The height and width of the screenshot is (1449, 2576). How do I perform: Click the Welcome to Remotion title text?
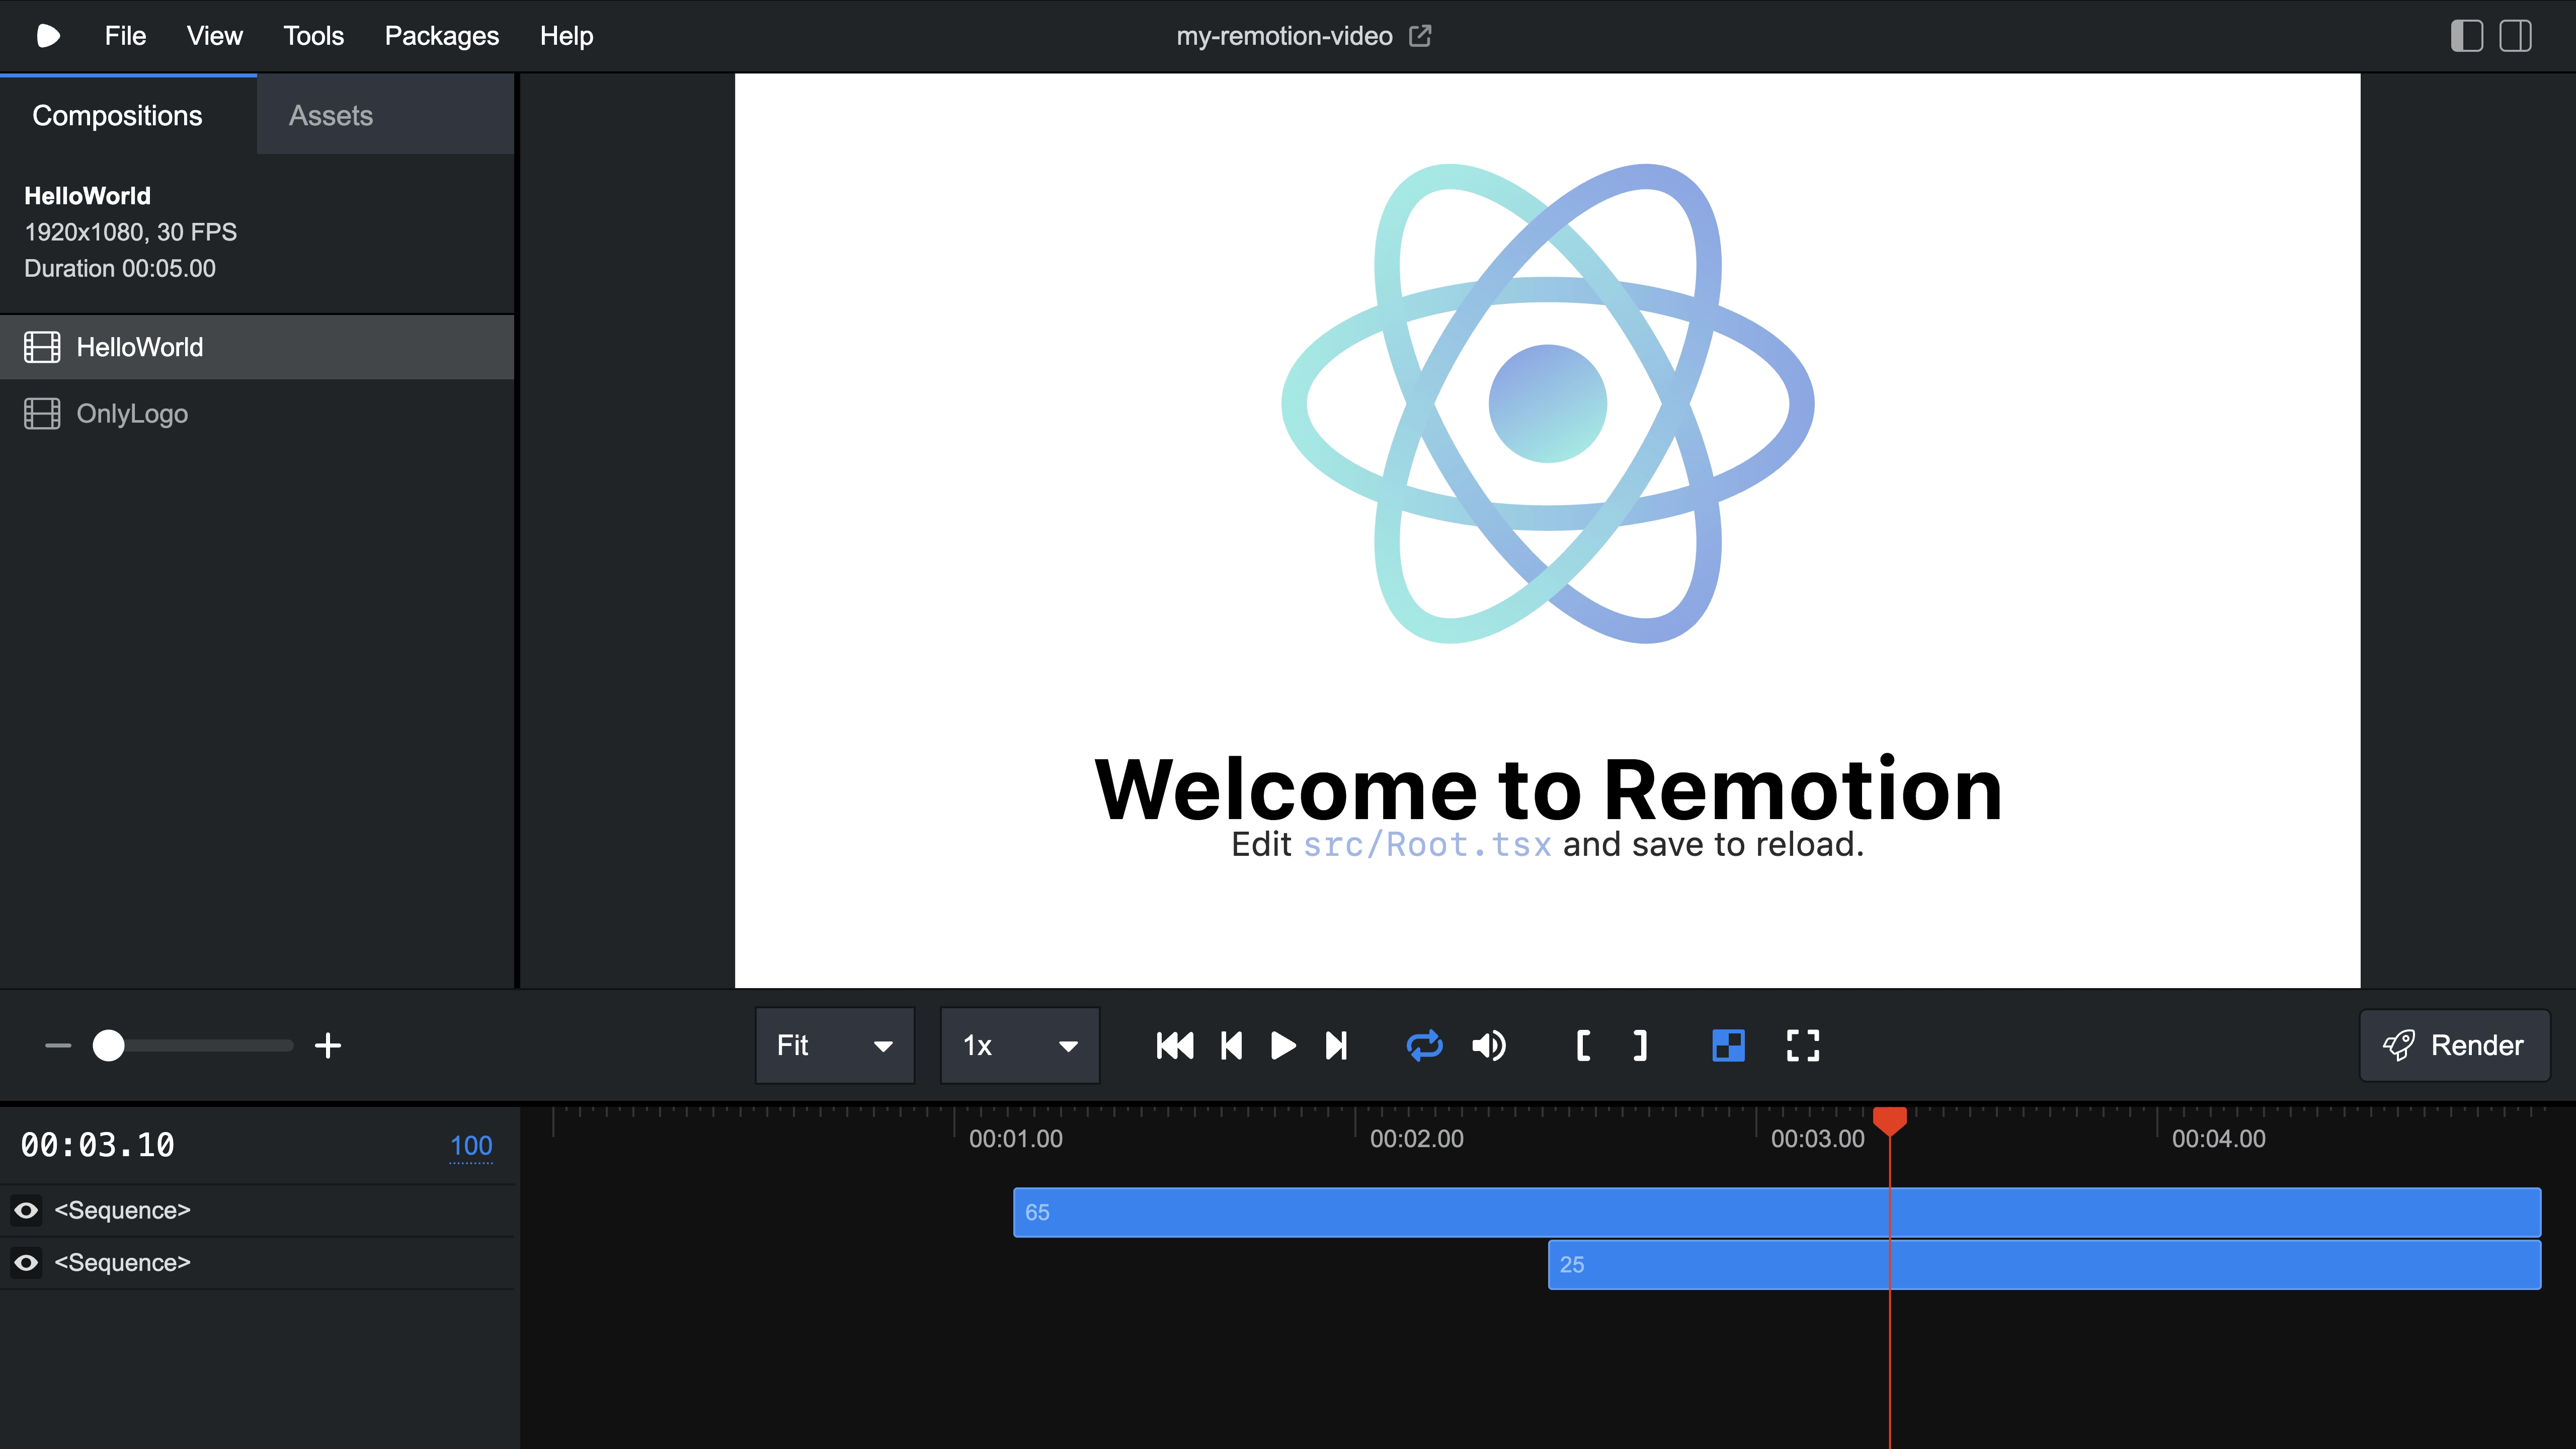point(1548,789)
